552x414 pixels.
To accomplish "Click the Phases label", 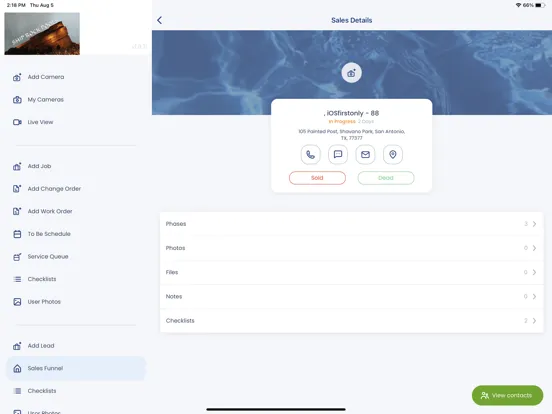I will (x=176, y=224).
